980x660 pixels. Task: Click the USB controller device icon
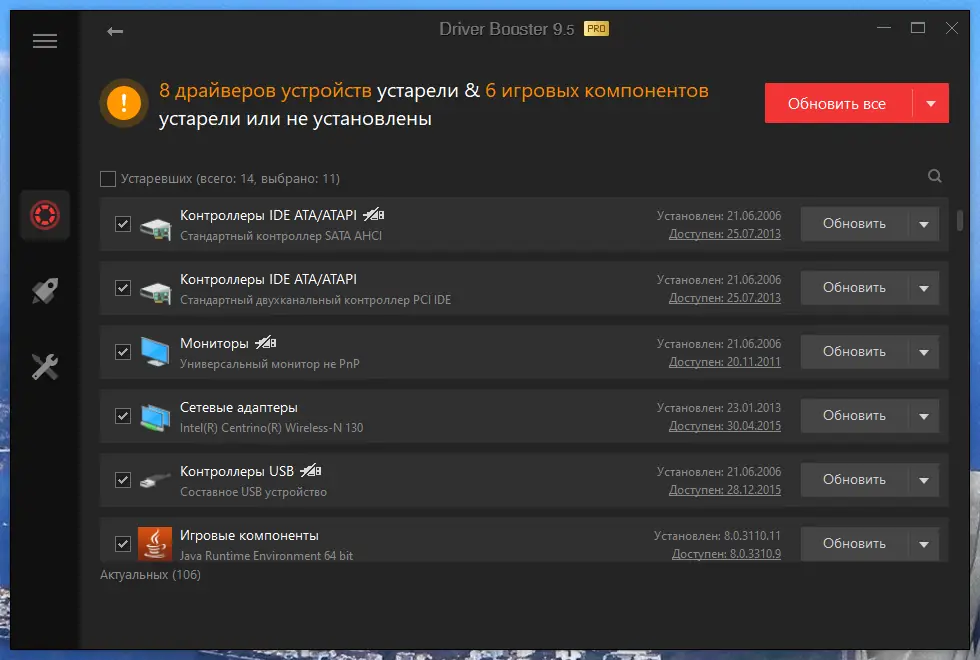tap(155, 480)
